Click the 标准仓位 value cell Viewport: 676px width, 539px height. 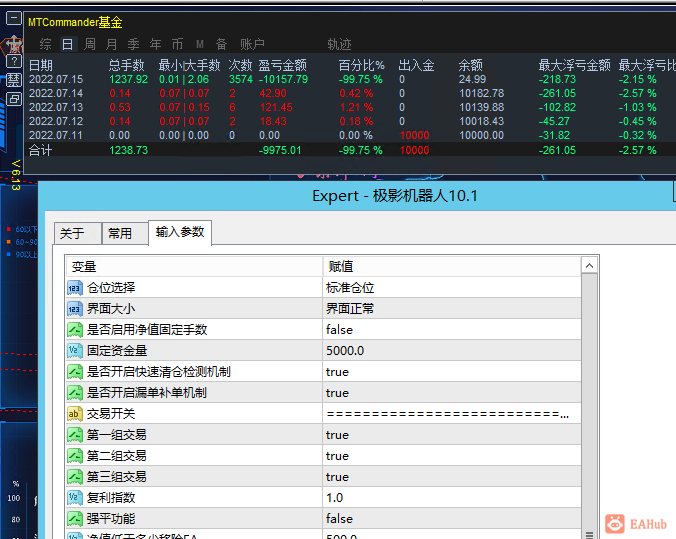tap(451, 288)
